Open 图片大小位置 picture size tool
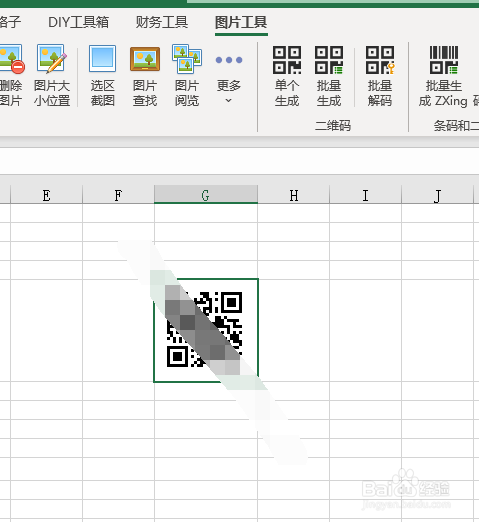 pos(52,75)
